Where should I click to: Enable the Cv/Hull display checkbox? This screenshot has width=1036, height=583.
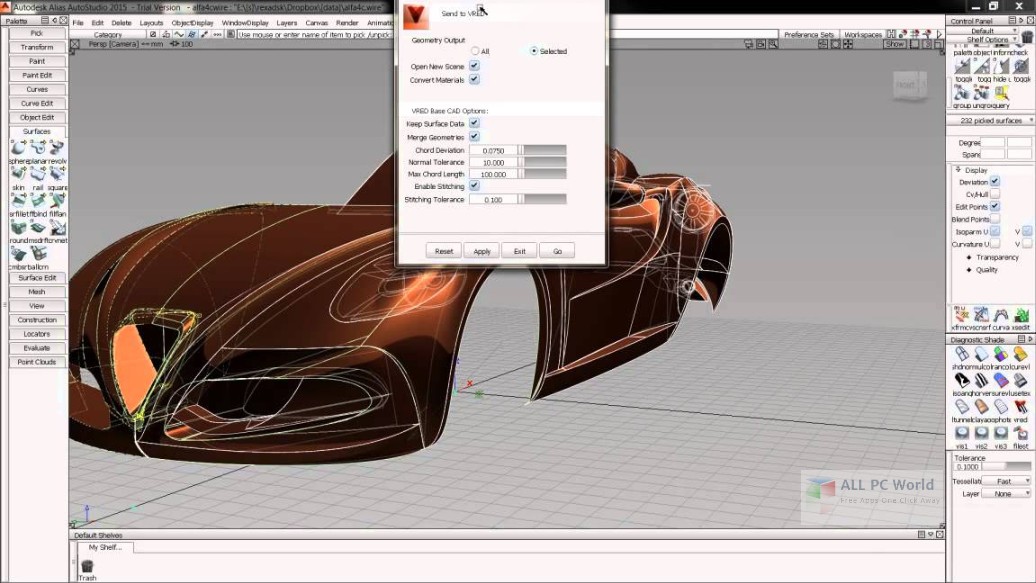[x=994, y=194]
